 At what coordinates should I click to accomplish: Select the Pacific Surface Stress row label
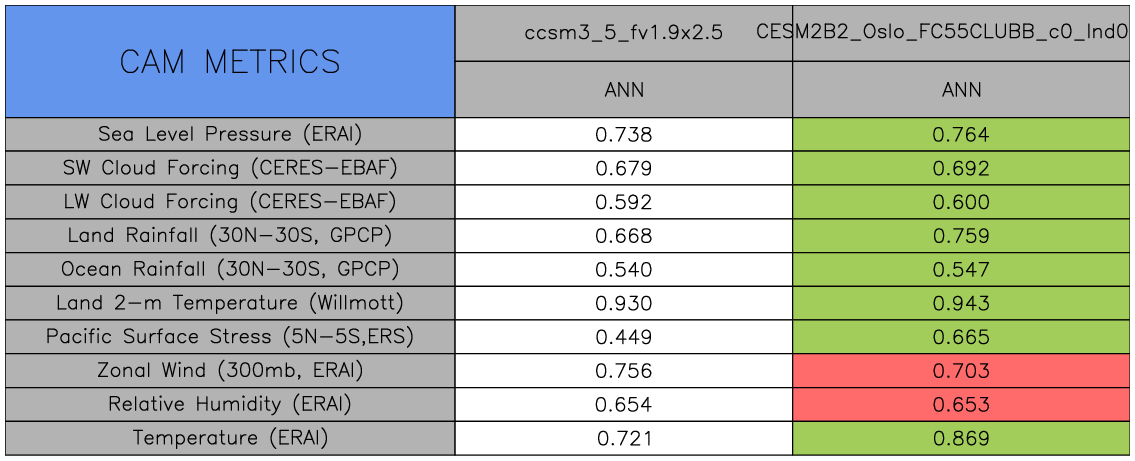230,337
